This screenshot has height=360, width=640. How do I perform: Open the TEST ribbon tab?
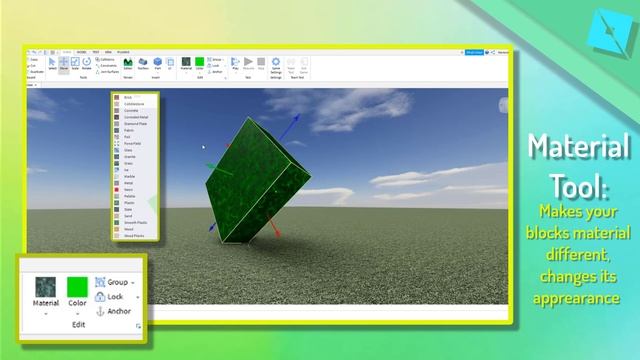pyautogui.click(x=96, y=52)
